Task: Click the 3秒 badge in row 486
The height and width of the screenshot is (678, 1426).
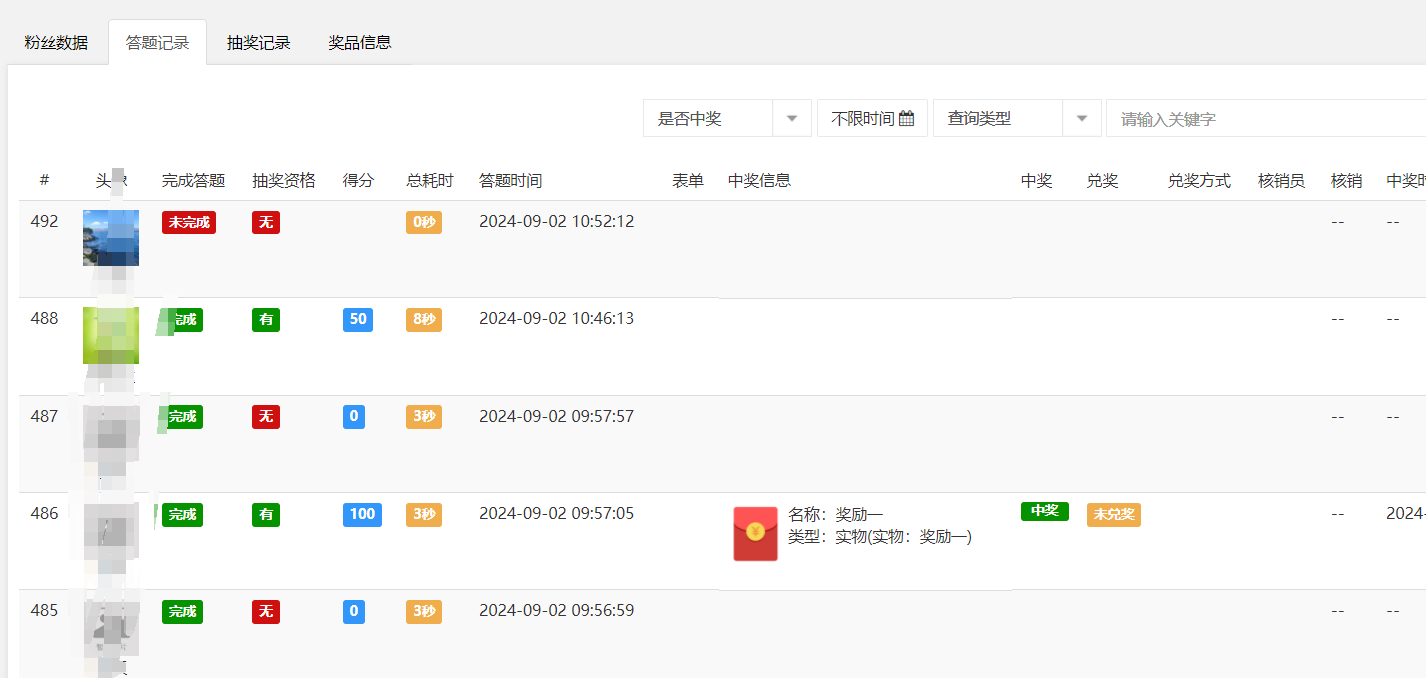Action: pyautogui.click(x=424, y=515)
